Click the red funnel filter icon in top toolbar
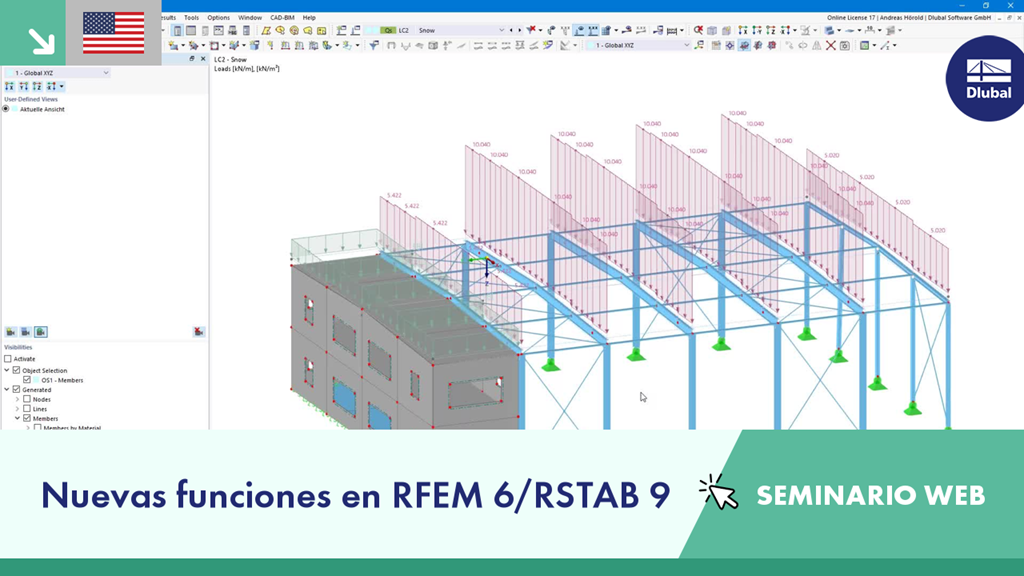The height and width of the screenshot is (576, 1024). pos(531,31)
